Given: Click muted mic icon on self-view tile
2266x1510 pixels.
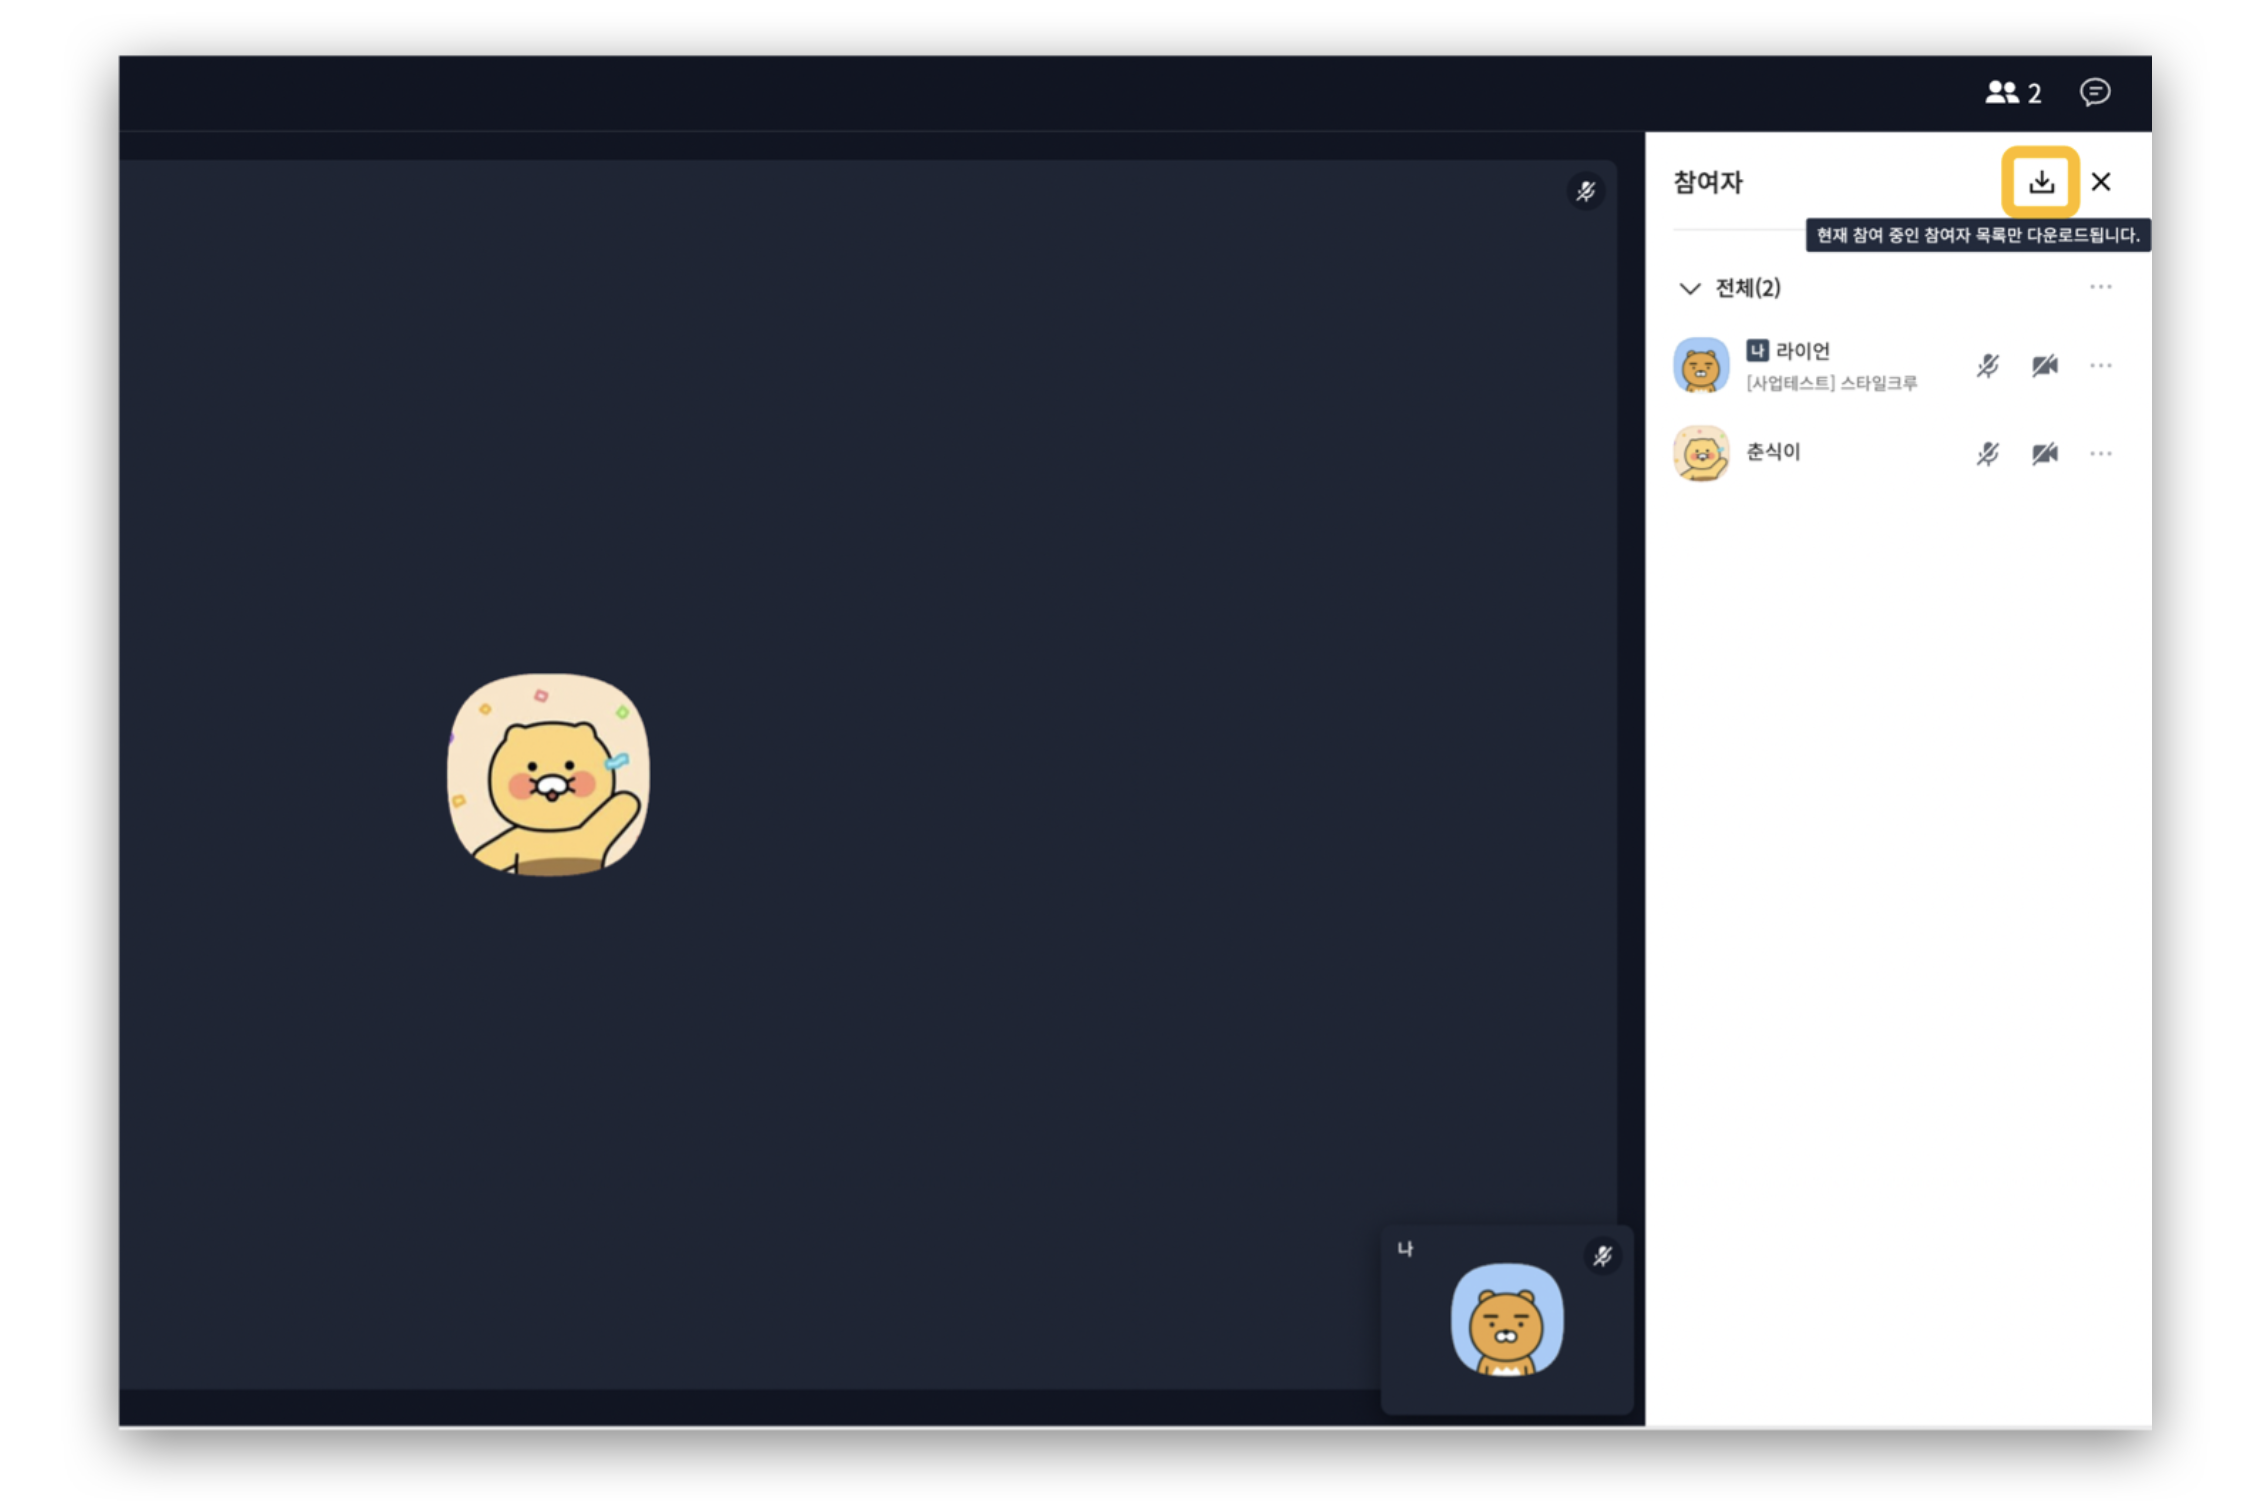Looking at the screenshot, I should point(1602,1256).
